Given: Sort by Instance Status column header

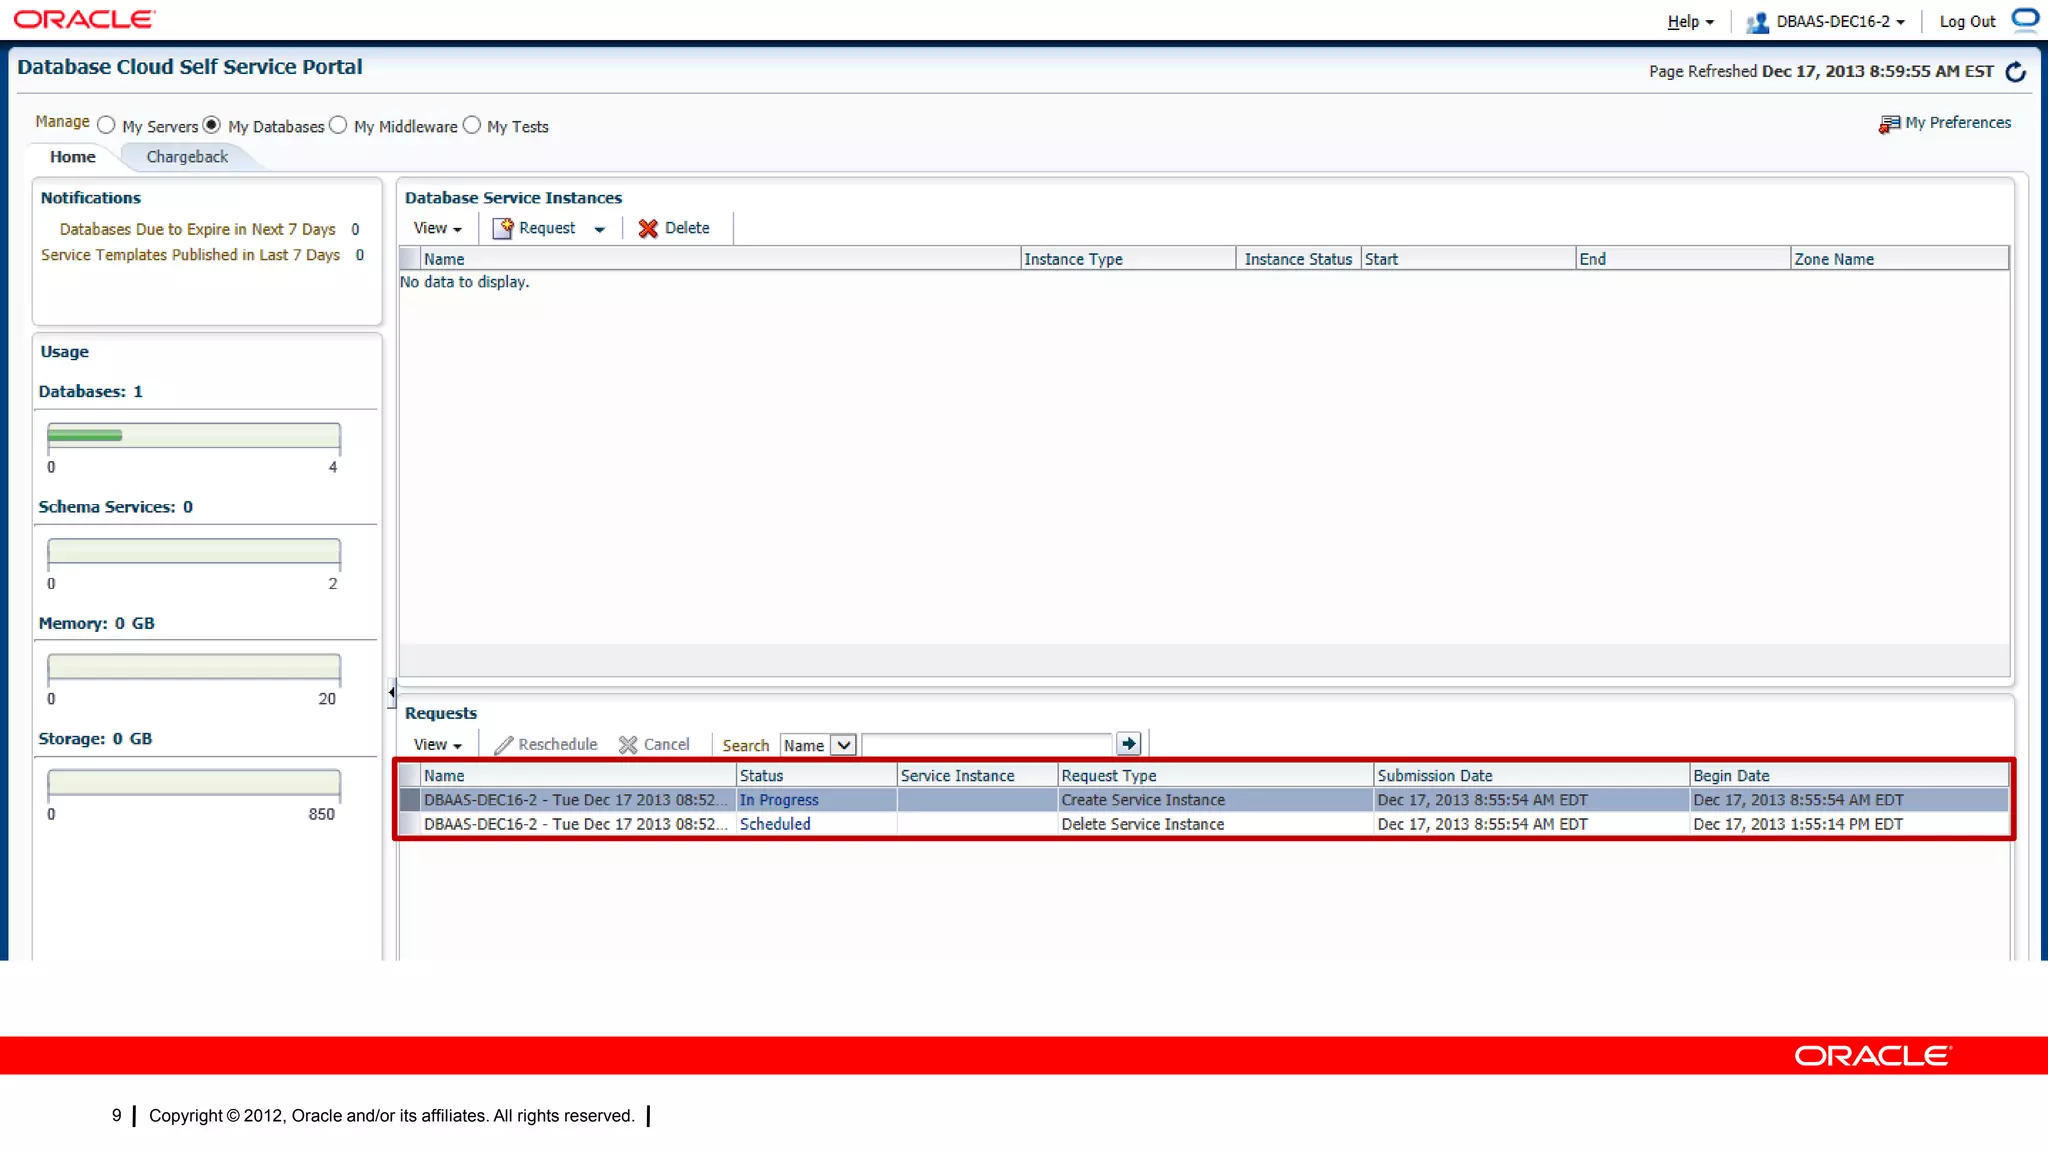Looking at the screenshot, I should [x=1298, y=259].
